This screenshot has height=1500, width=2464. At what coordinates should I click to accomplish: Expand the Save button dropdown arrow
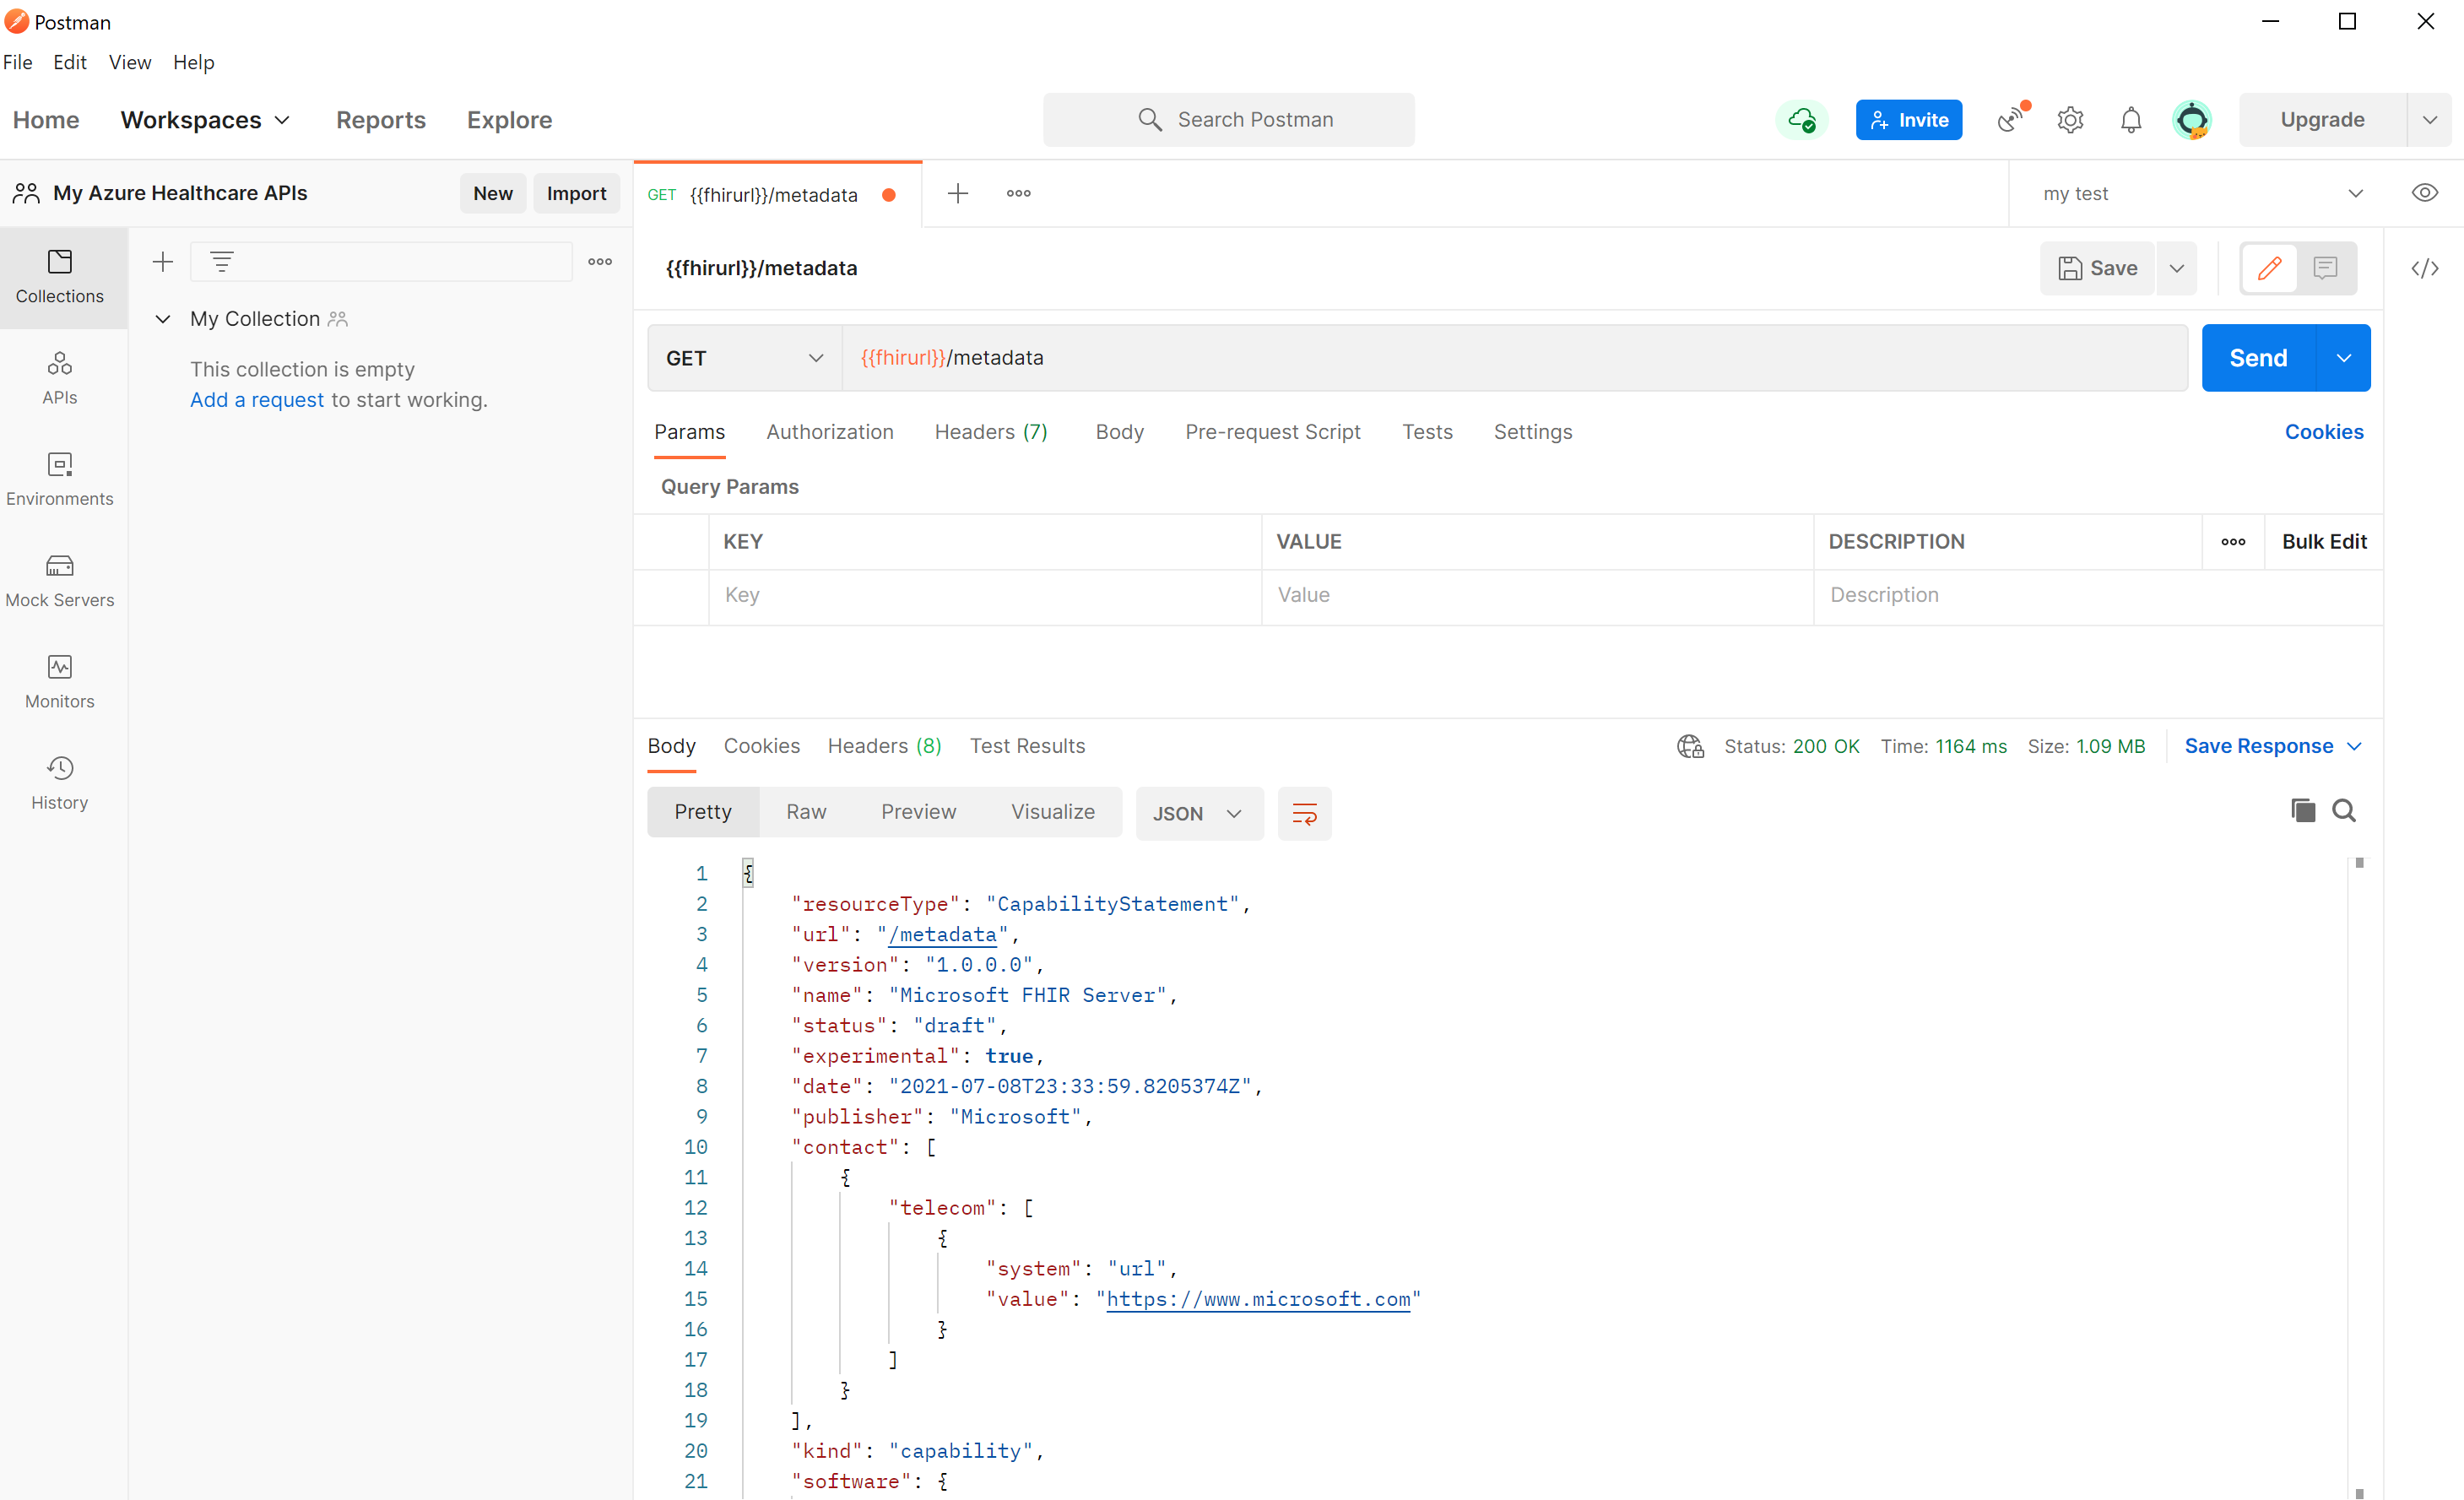click(x=2177, y=268)
